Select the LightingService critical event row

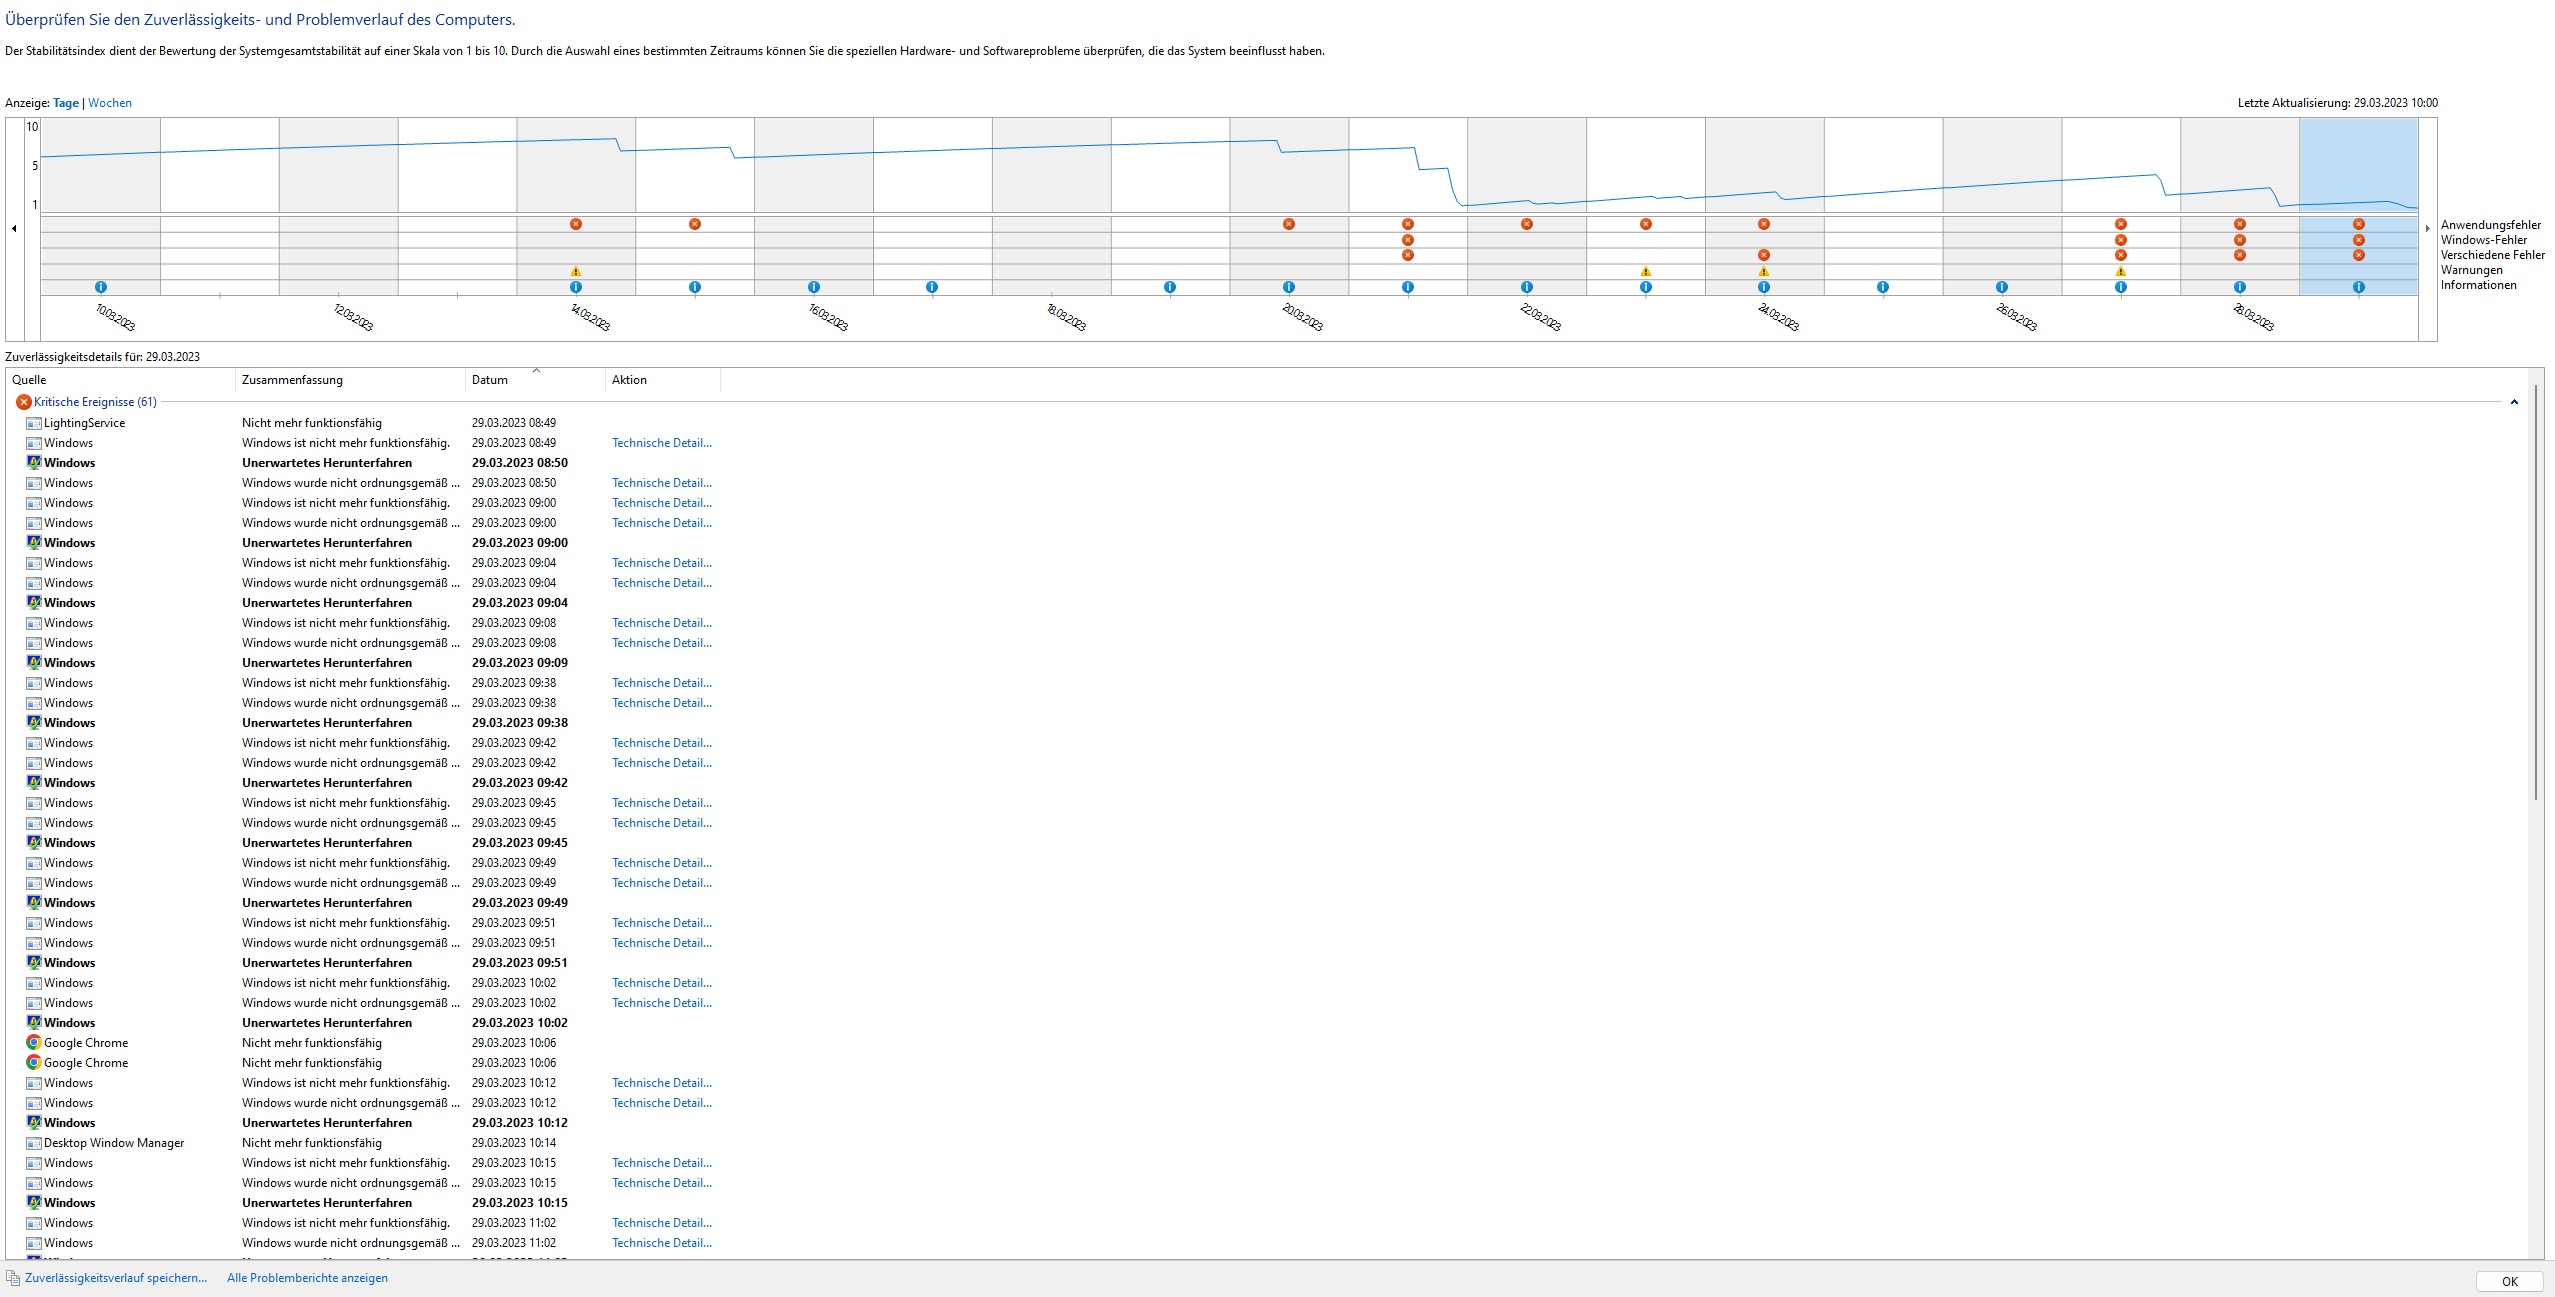84,423
